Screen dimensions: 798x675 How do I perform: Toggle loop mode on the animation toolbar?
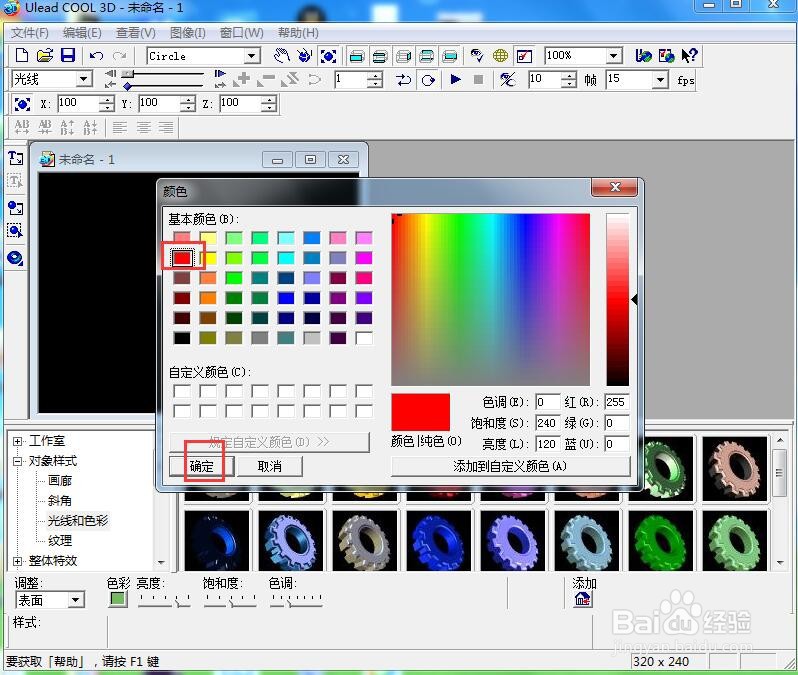coord(428,80)
